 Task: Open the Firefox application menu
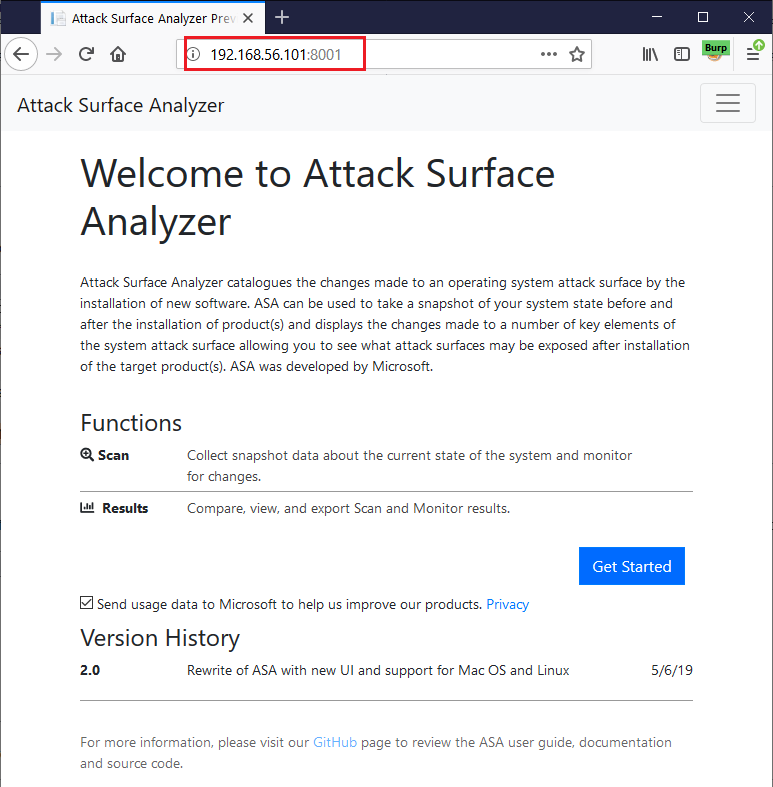click(753, 53)
